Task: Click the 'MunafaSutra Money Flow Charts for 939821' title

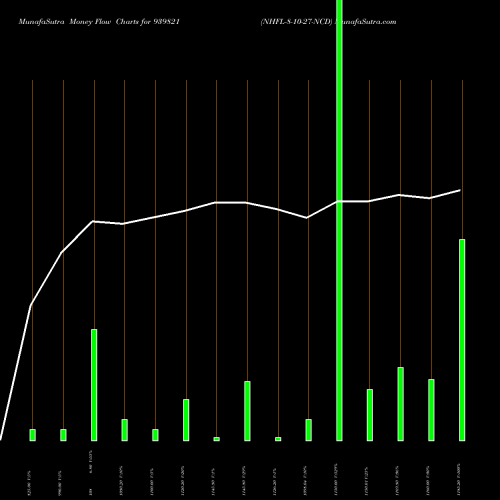Action: [x=99, y=22]
